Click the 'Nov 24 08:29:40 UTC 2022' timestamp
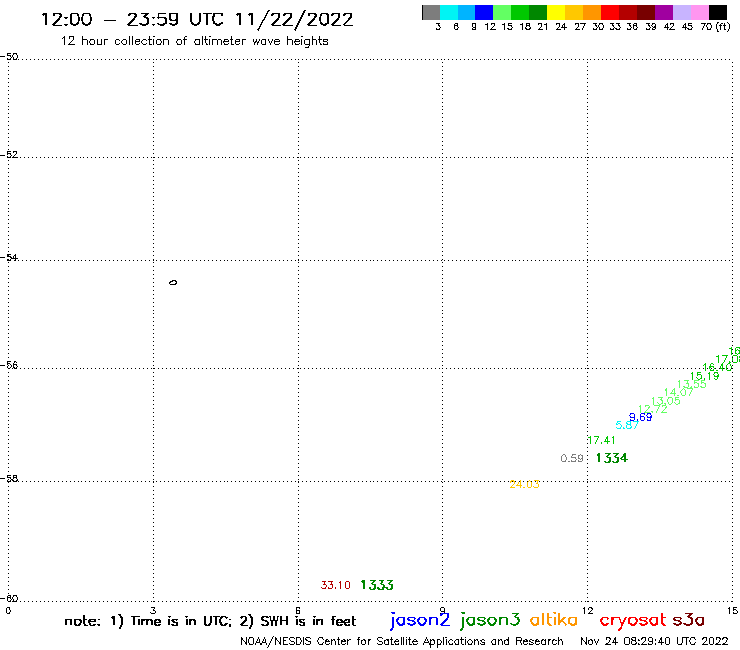Screen dimensions: 740x650 (654, 641)
